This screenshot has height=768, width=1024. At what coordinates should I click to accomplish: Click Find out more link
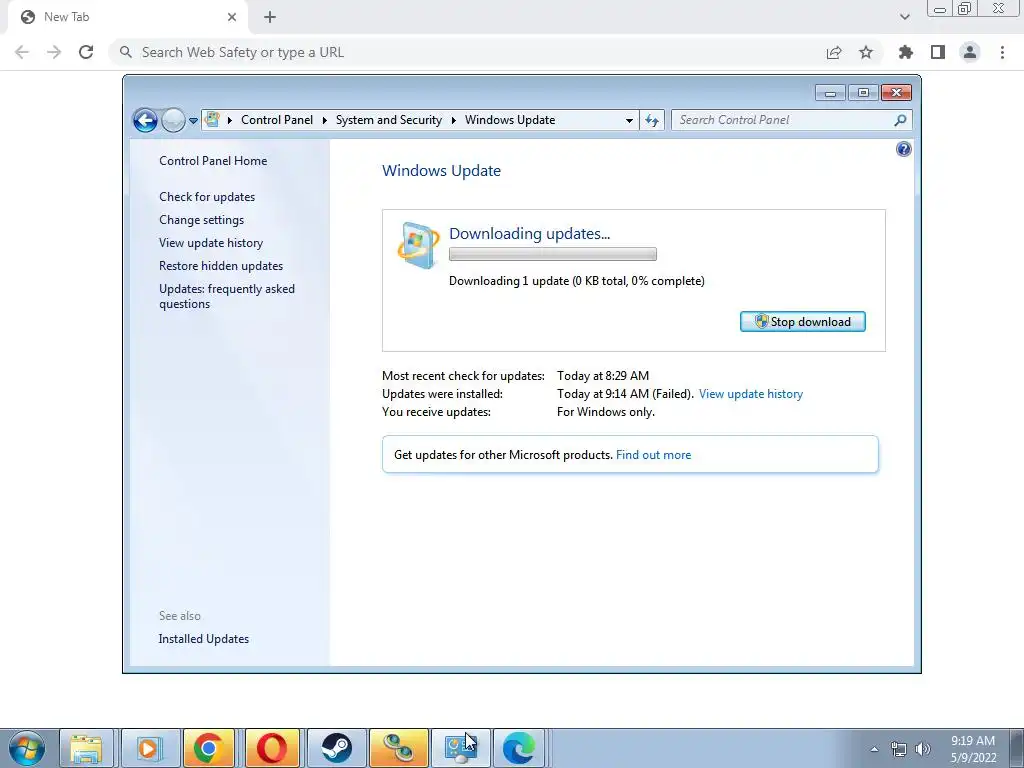click(653, 455)
